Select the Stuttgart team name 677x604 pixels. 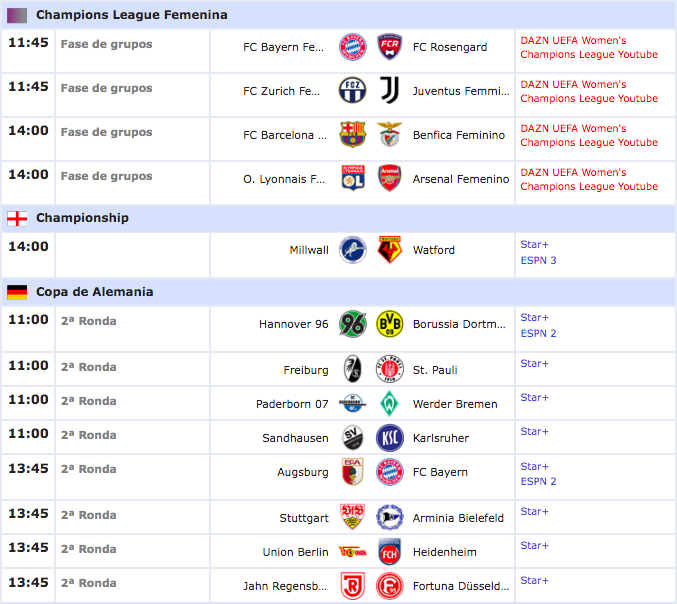coord(304,518)
